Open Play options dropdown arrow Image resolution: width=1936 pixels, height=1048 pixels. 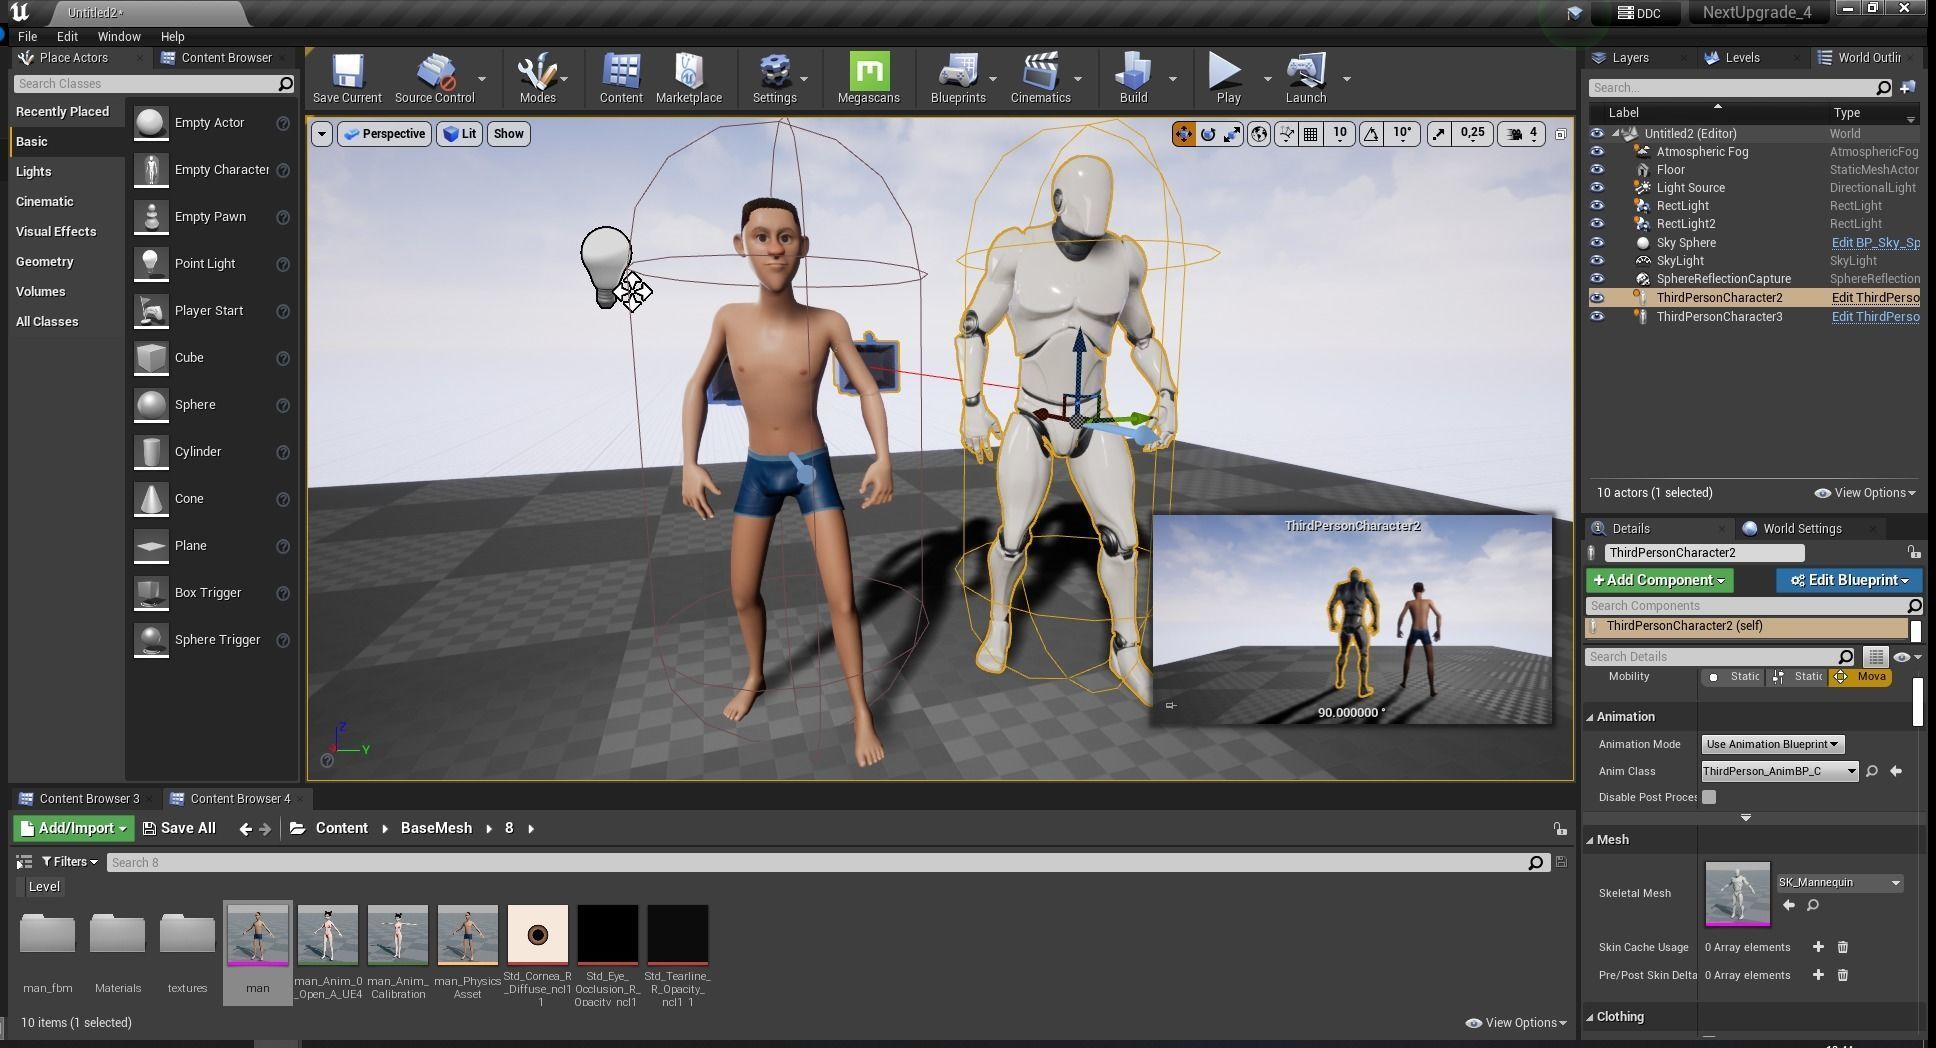pos(1267,78)
